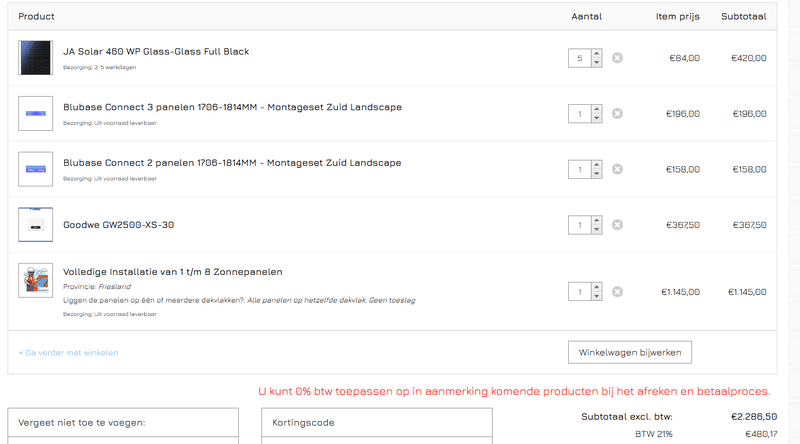800x444 pixels.
Task: Open Blubase Connect 3 panelen product link
Action: pyautogui.click(x=233, y=107)
